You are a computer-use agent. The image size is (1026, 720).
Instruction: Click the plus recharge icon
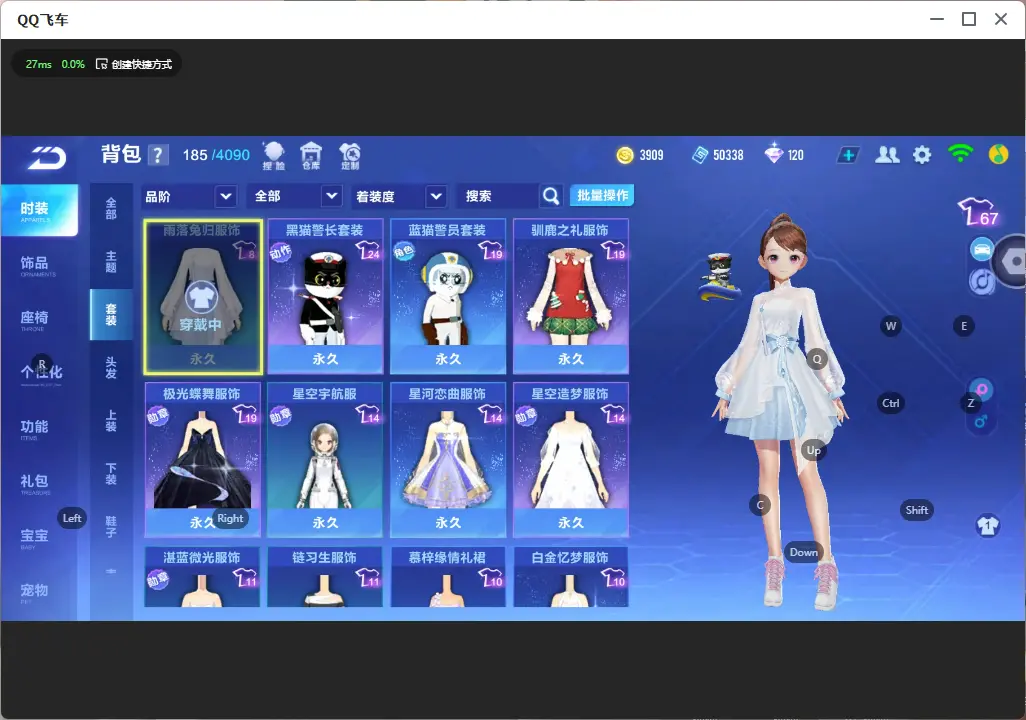(x=847, y=155)
